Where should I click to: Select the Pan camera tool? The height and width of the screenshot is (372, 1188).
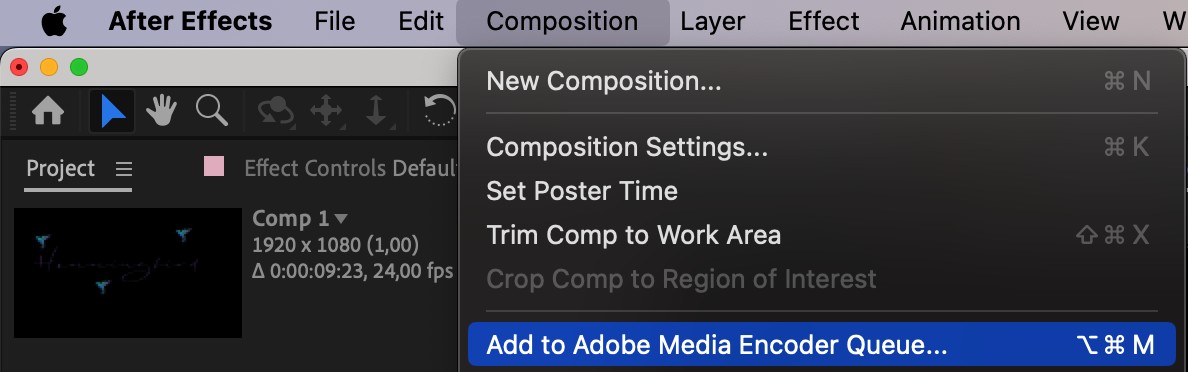[x=326, y=111]
